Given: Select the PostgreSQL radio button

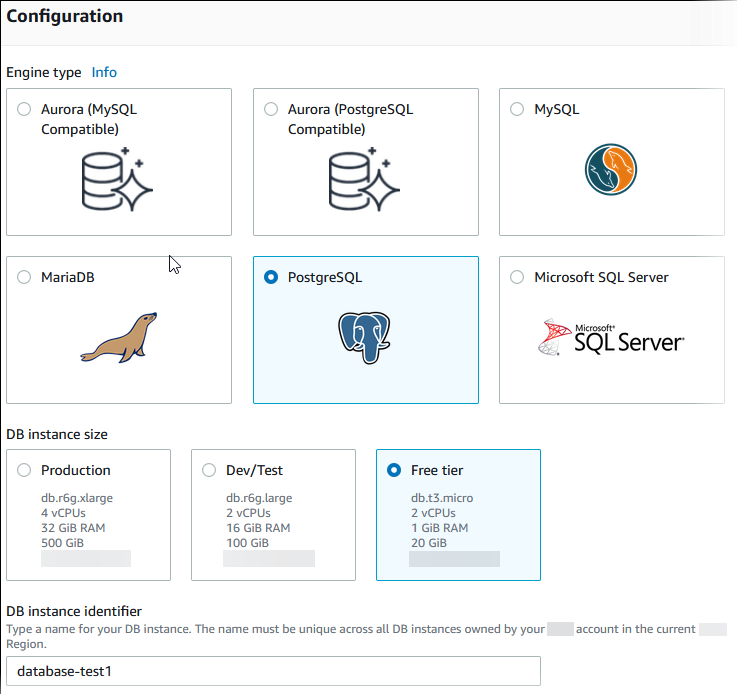Looking at the screenshot, I should [x=271, y=278].
